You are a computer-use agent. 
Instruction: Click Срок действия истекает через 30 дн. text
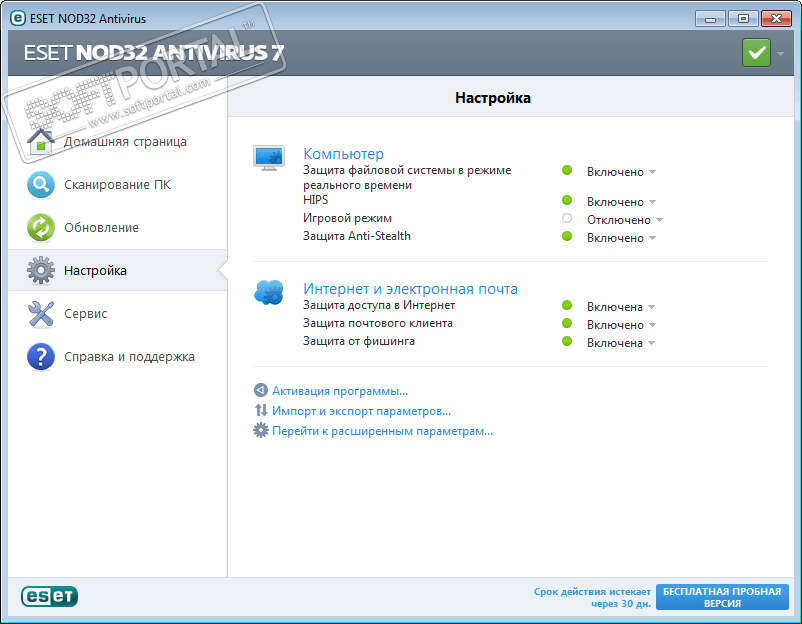pyautogui.click(x=592, y=597)
